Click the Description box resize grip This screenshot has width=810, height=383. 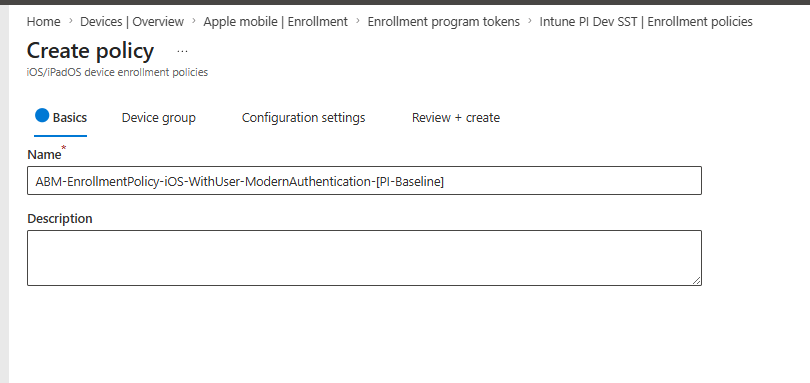coord(696,280)
